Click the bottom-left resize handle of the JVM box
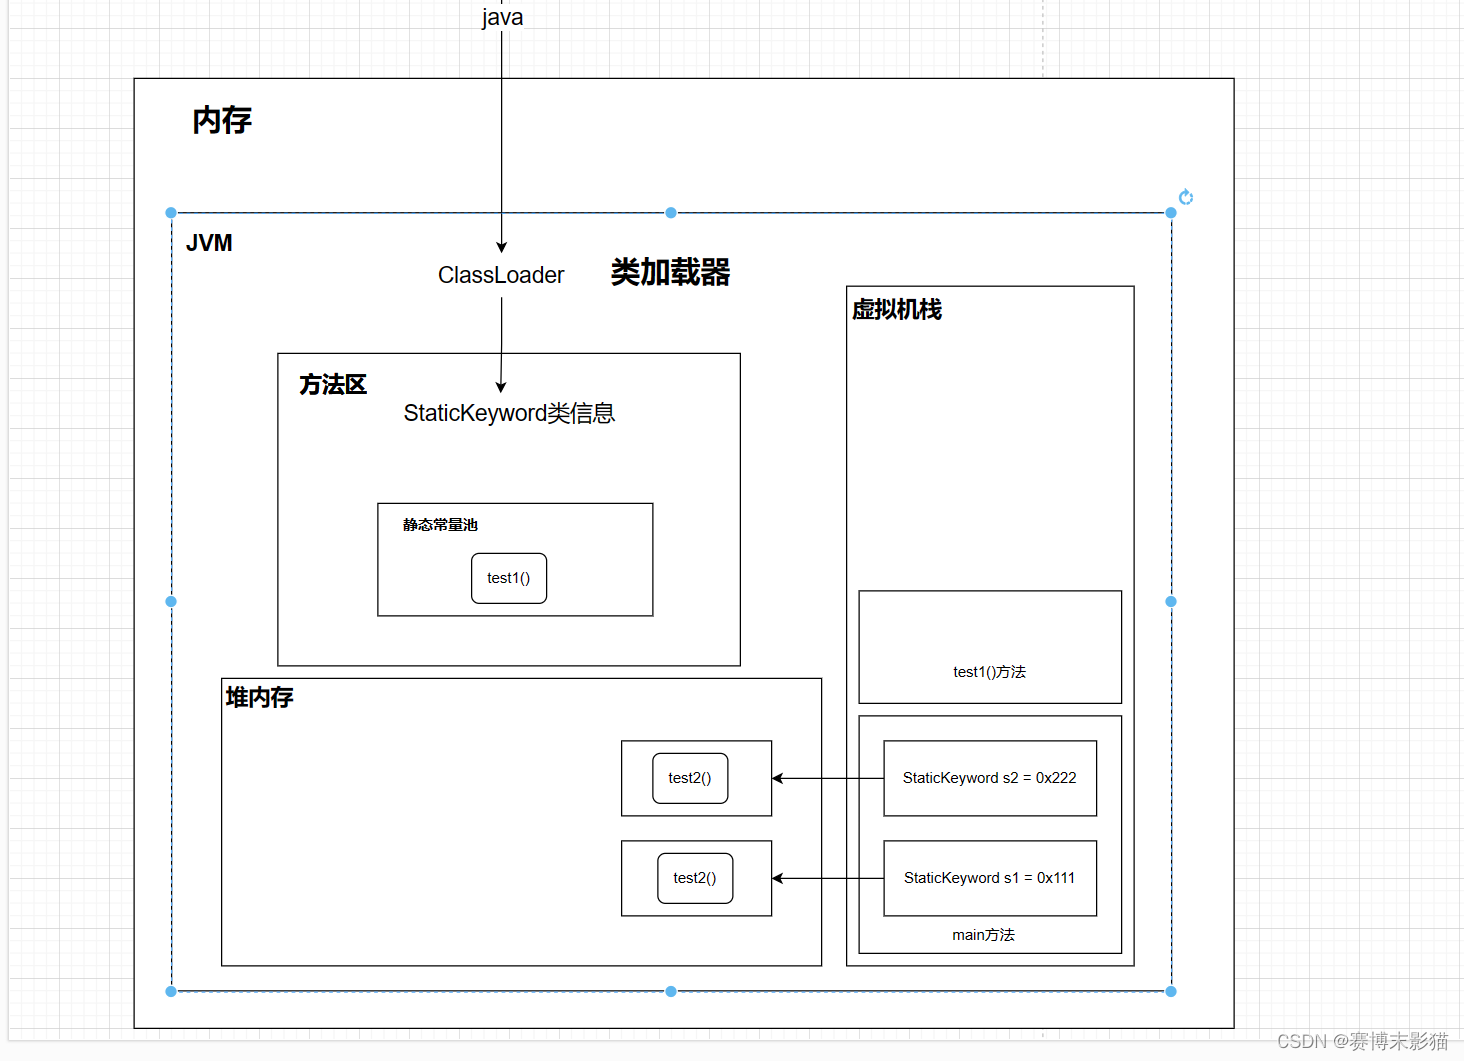 (x=171, y=991)
